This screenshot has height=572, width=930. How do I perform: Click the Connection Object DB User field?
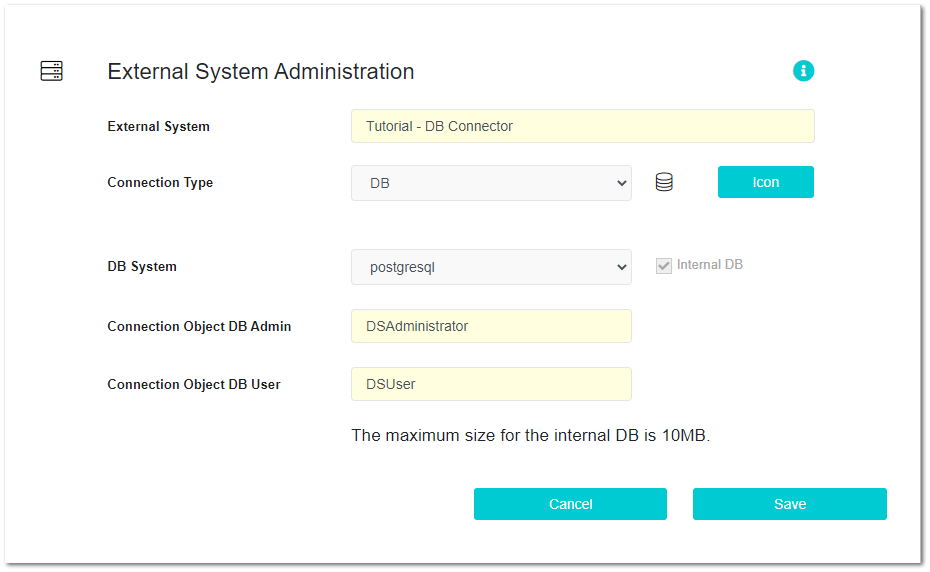(x=491, y=384)
